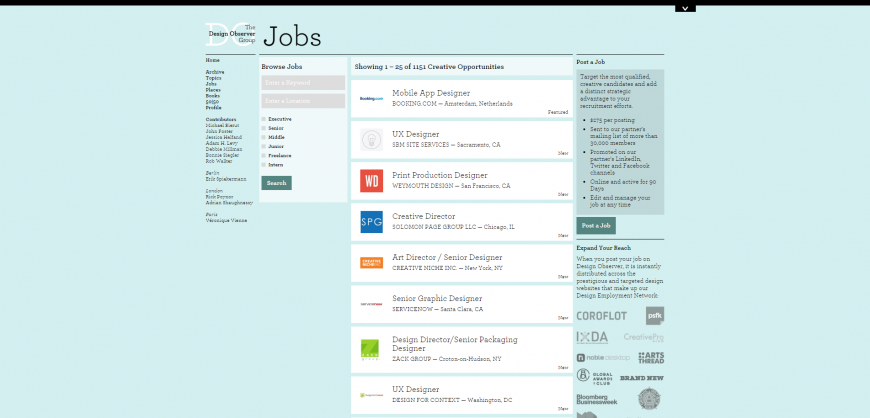The image size is (870, 418).
Task: Check the Intern checkbox
Action: pyautogui.click(x=264, y=165)
